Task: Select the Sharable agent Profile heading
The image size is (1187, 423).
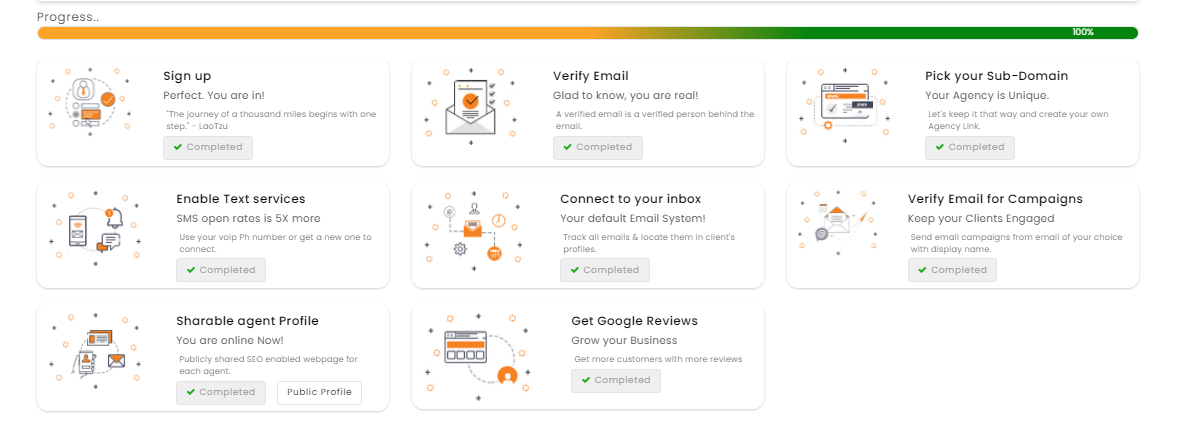Action: [248, 321]
